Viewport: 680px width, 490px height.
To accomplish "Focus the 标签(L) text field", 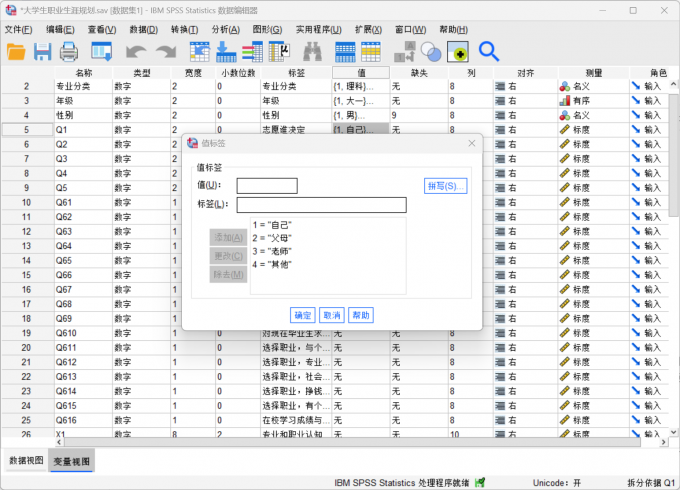I will pyautogui.click(x=321, y=205).
